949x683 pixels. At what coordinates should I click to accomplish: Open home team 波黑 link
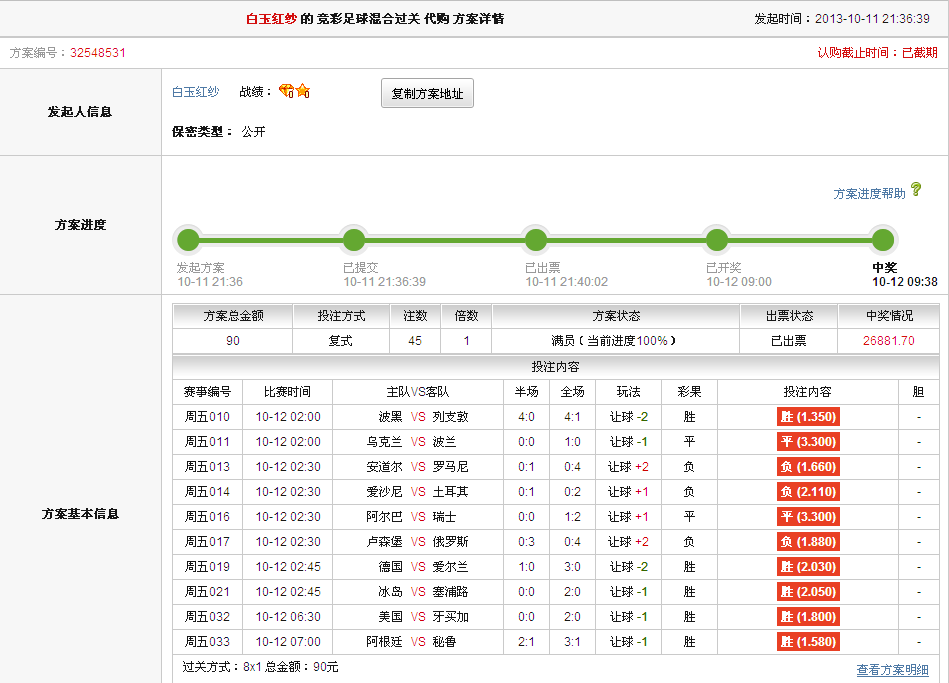point(390,417)
